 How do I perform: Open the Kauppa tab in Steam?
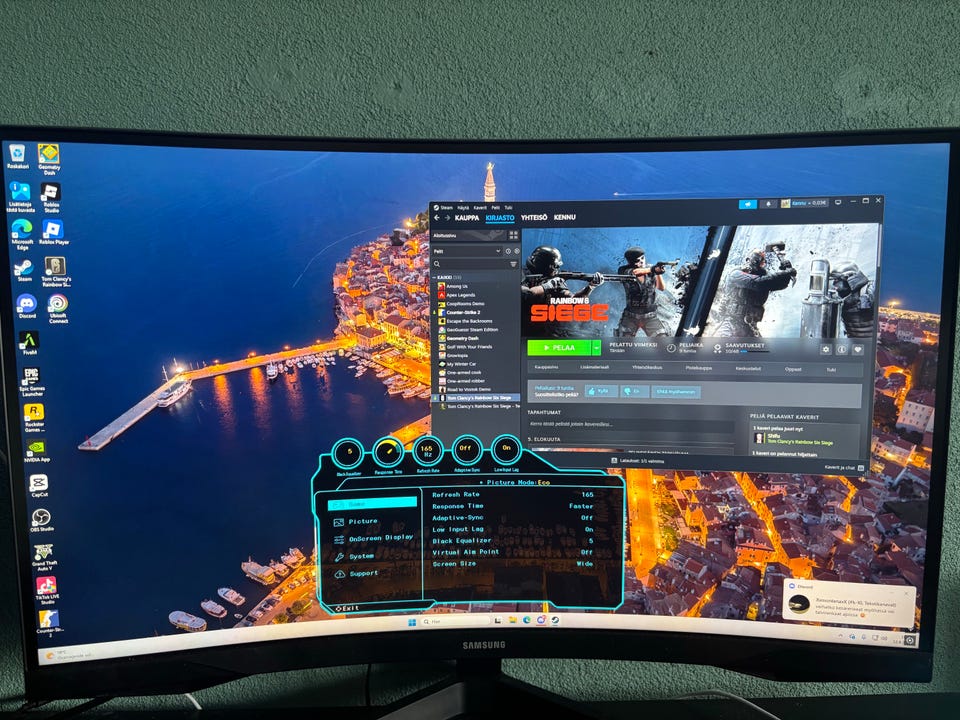tap(467, 217)
